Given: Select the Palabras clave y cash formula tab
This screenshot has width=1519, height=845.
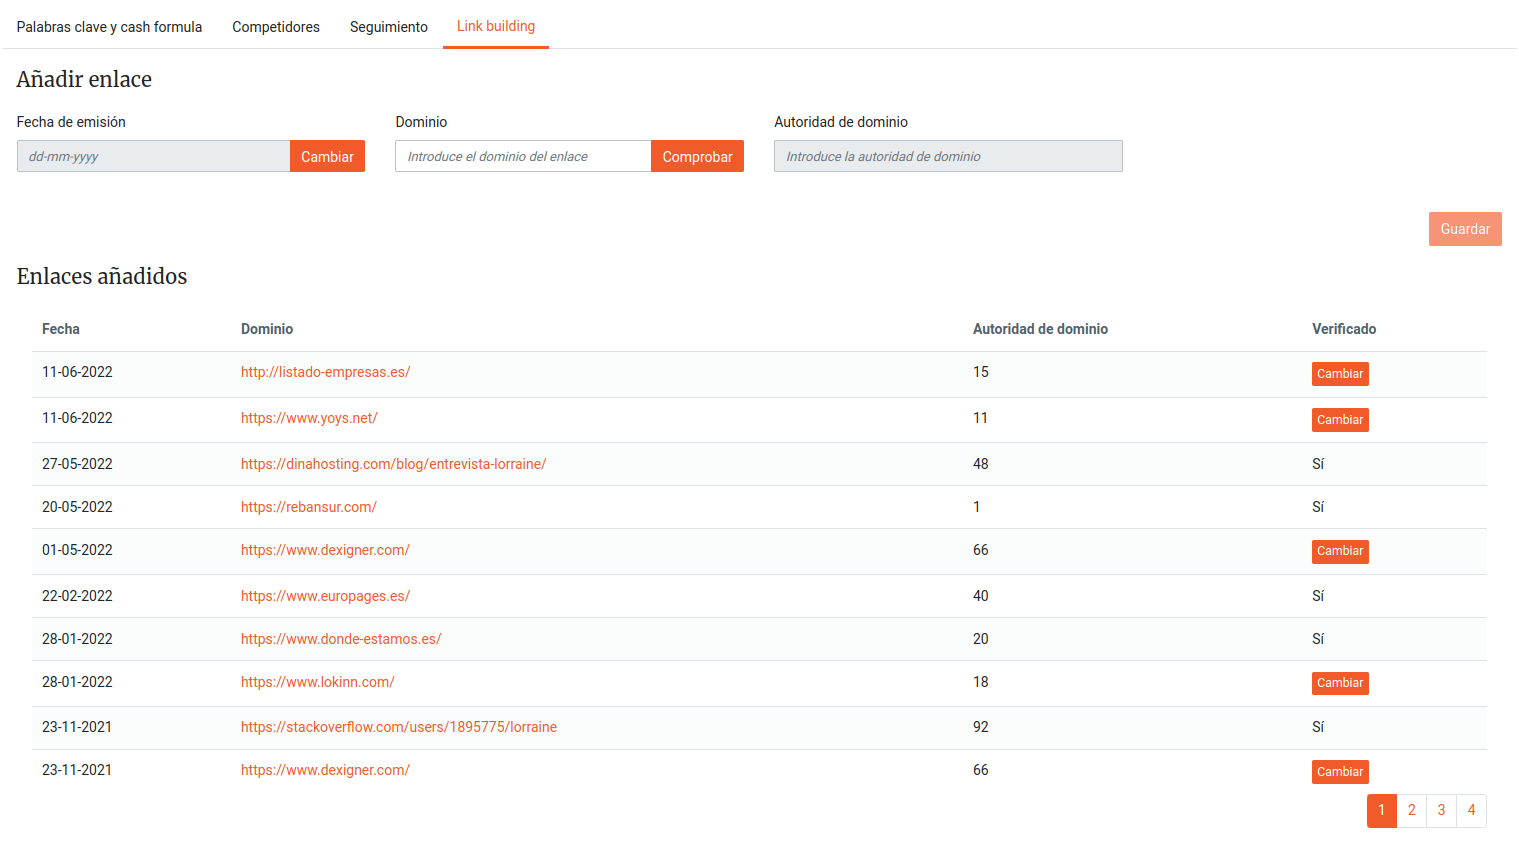Looking at the screenshot, I should tap(109, 27).
